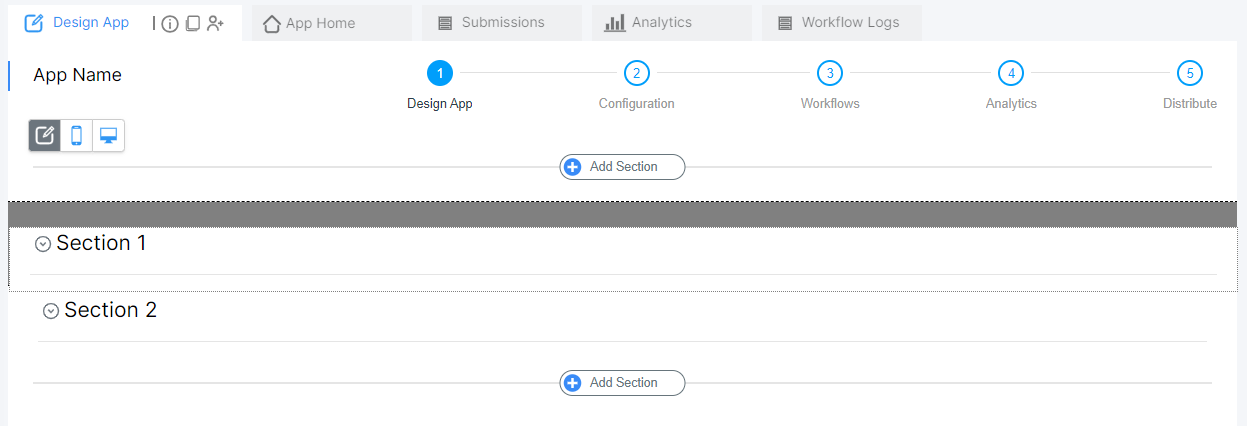Jump to step 4 Analytics

1011,73
